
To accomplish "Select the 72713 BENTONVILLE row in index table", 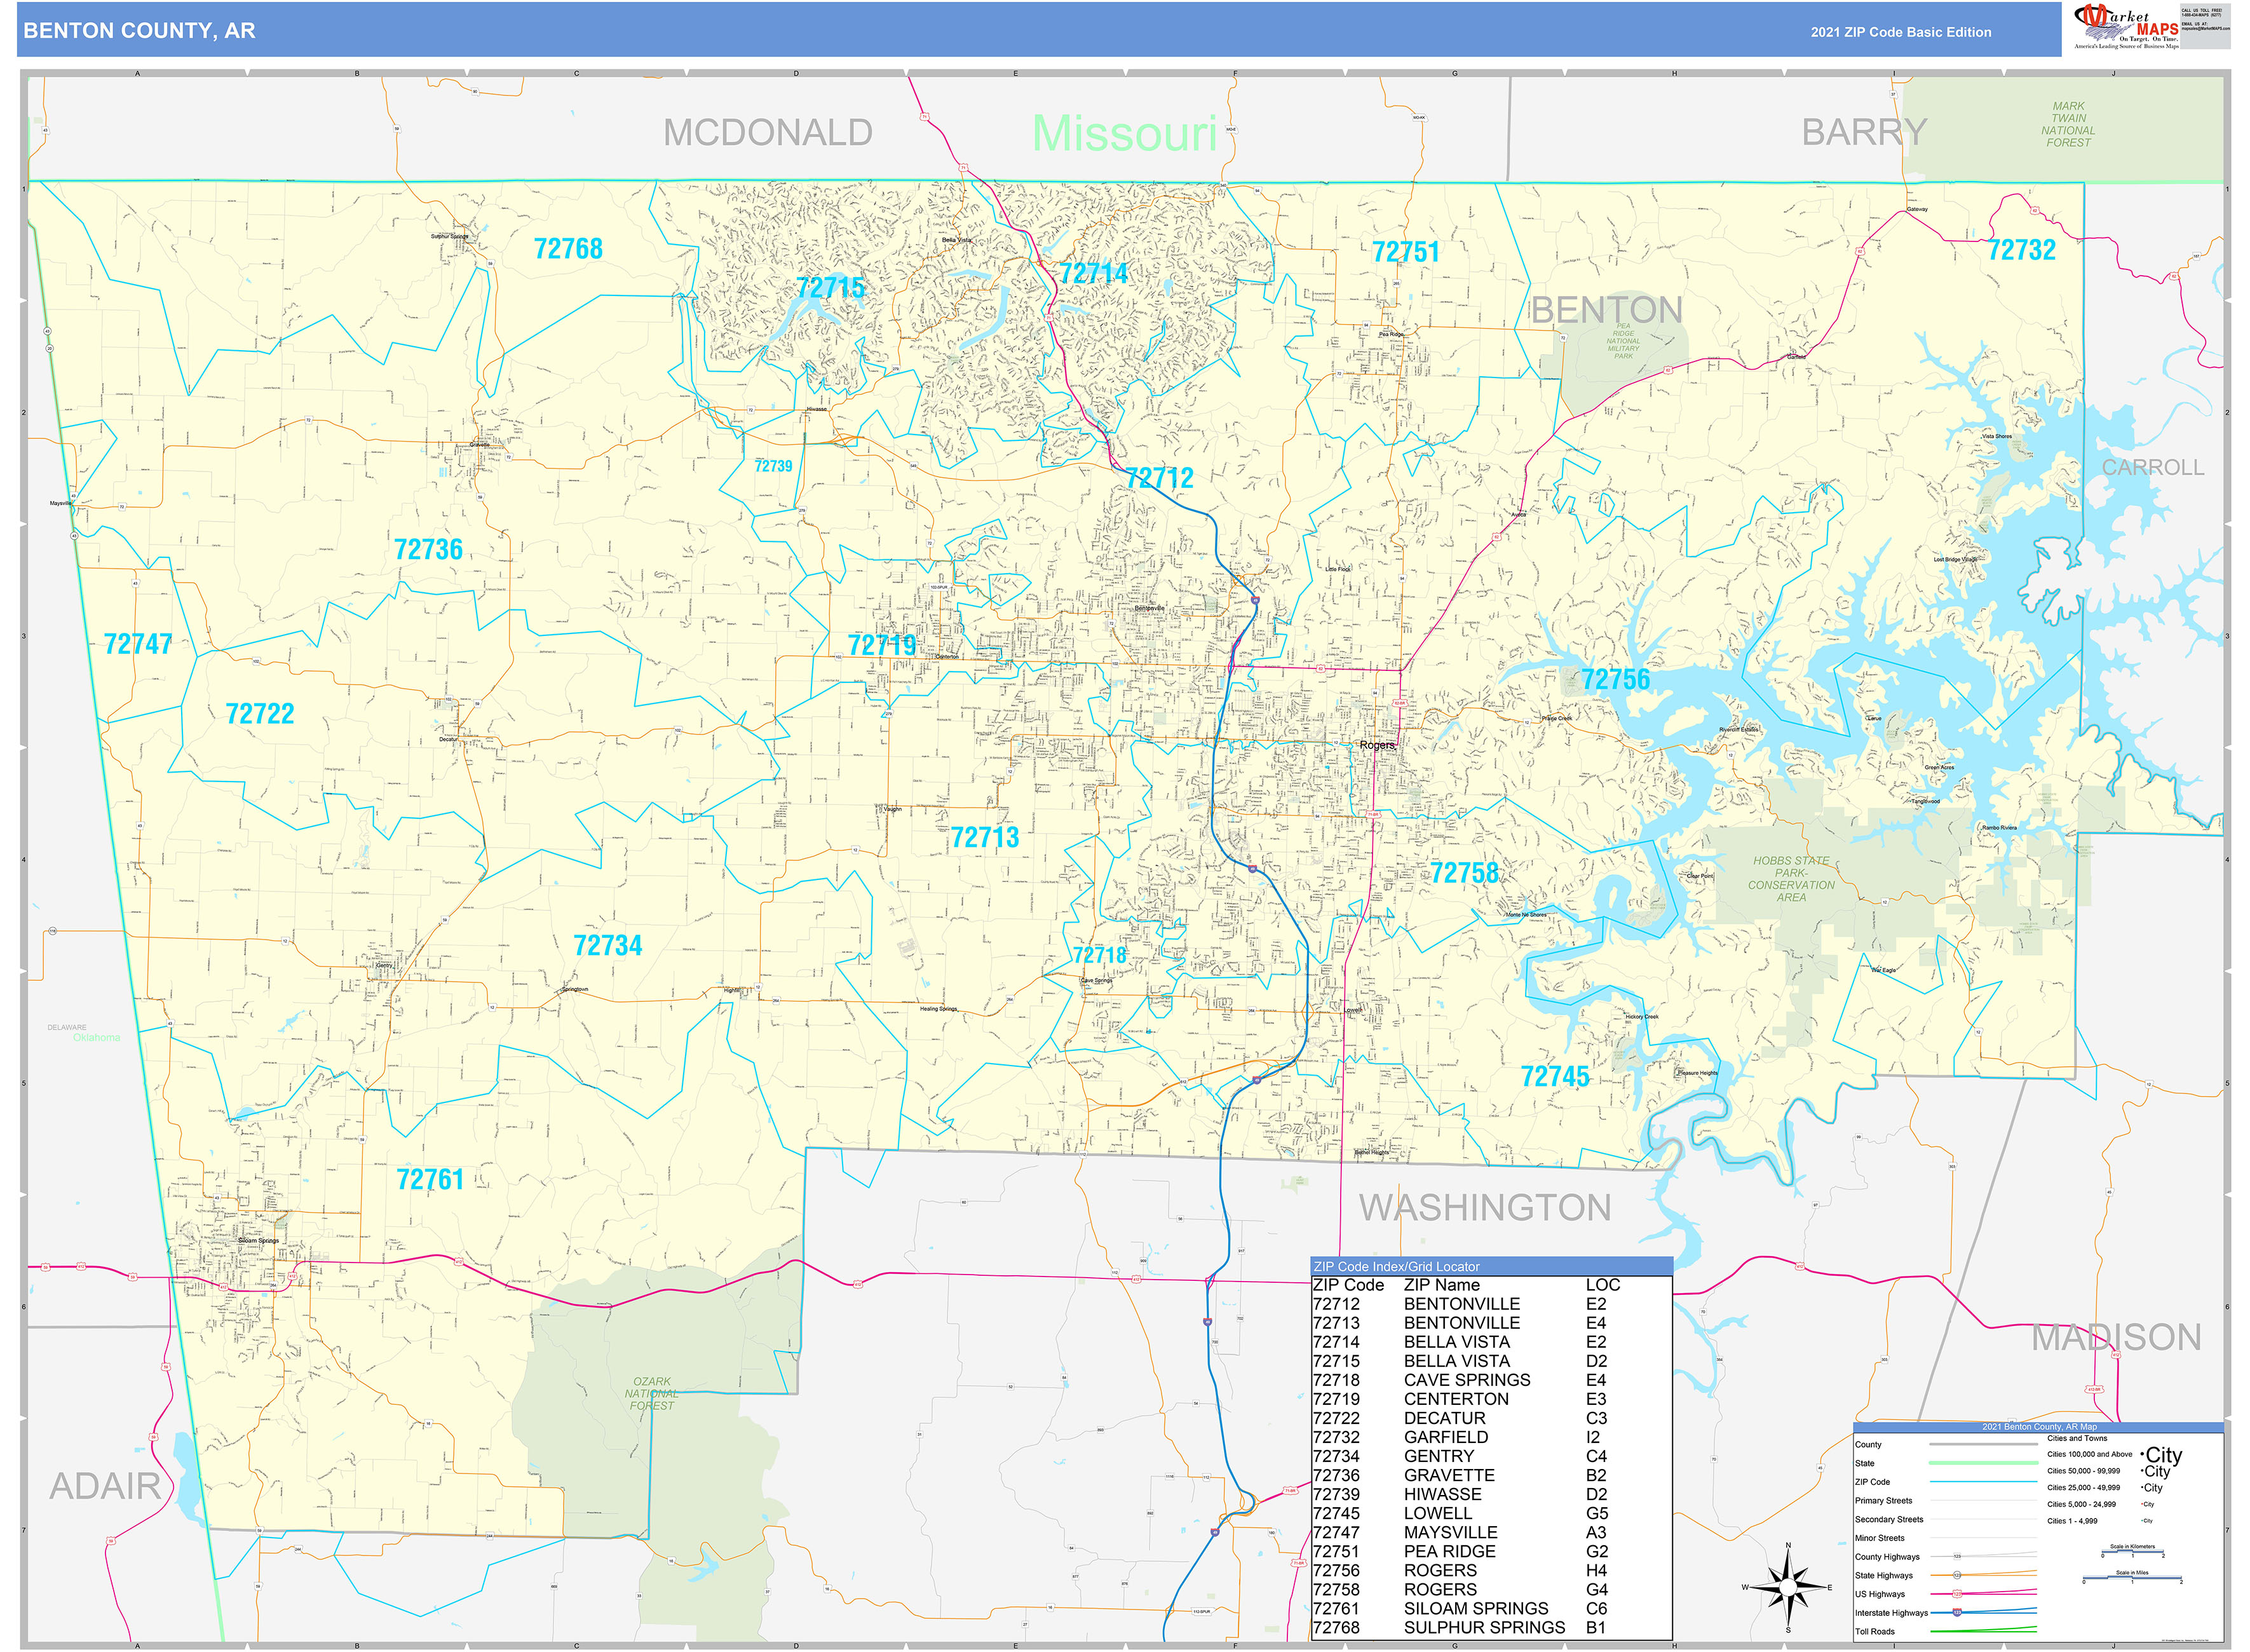I will click(1491, 1323).
